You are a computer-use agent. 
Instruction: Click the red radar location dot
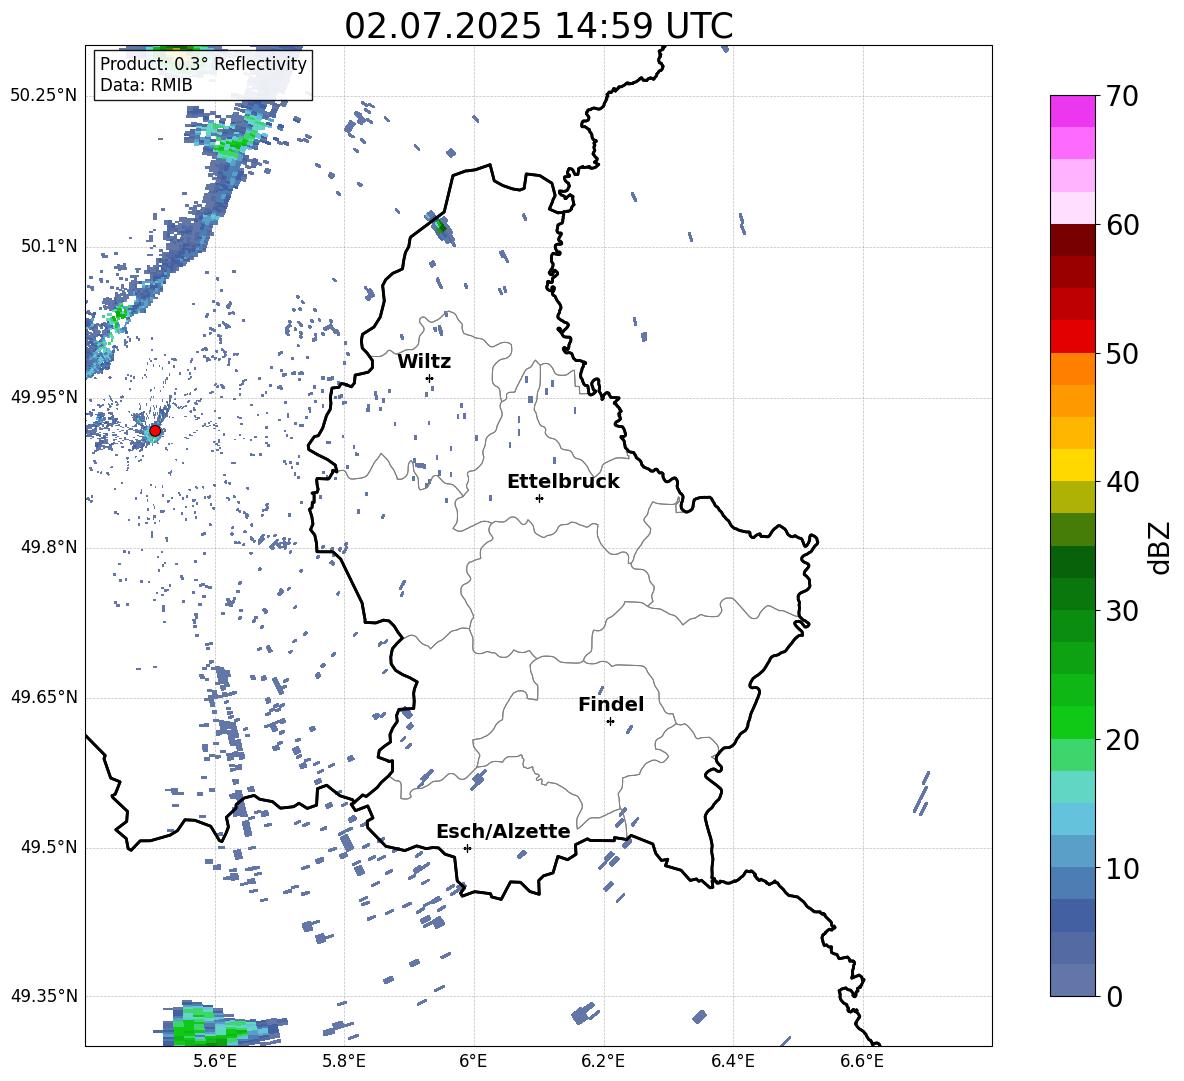155,431
